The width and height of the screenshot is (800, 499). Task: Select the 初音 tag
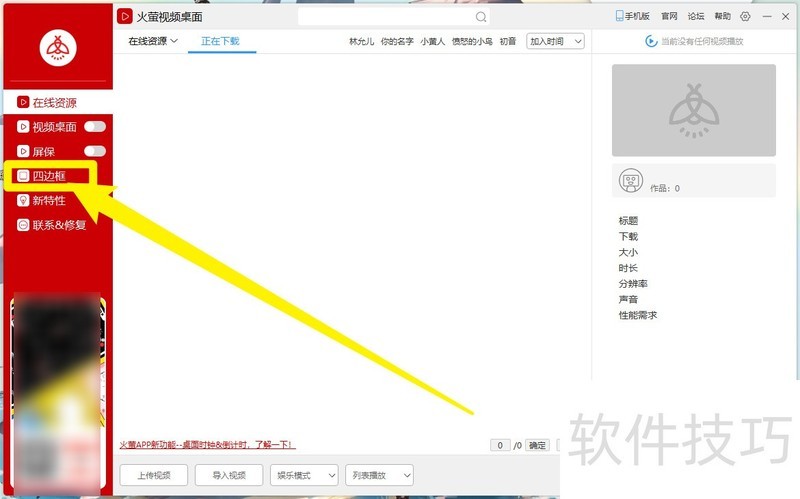(508, 41)
